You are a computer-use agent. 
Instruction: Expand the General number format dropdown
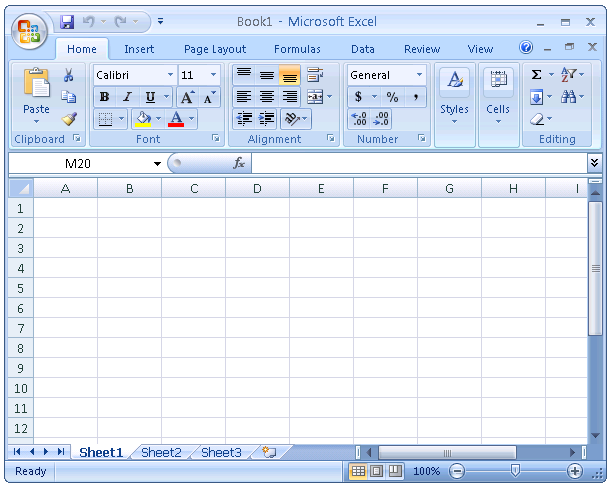tap(419, 75)
